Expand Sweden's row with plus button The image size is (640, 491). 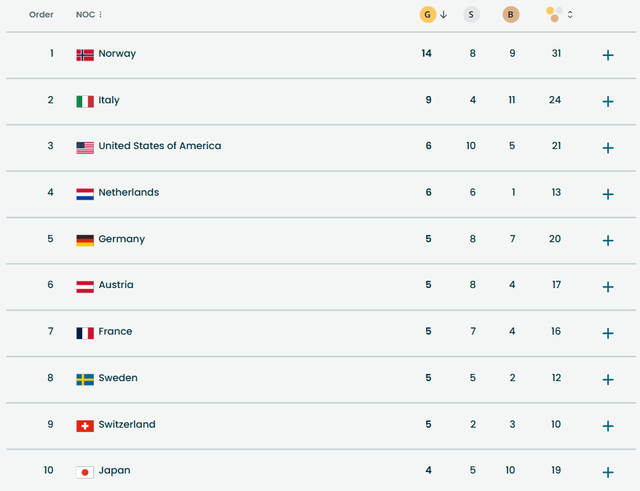pos(607,379)
